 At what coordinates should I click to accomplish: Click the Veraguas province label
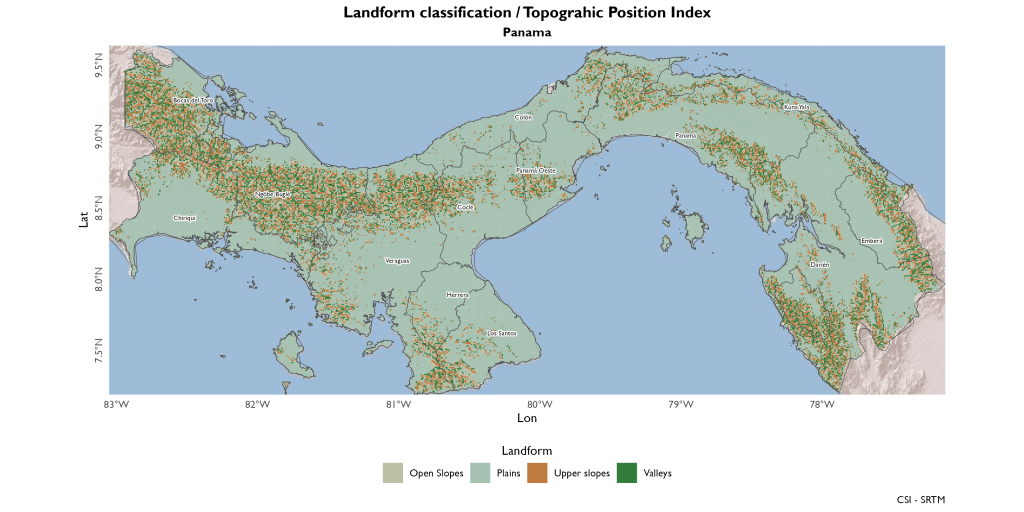(397, 260)
